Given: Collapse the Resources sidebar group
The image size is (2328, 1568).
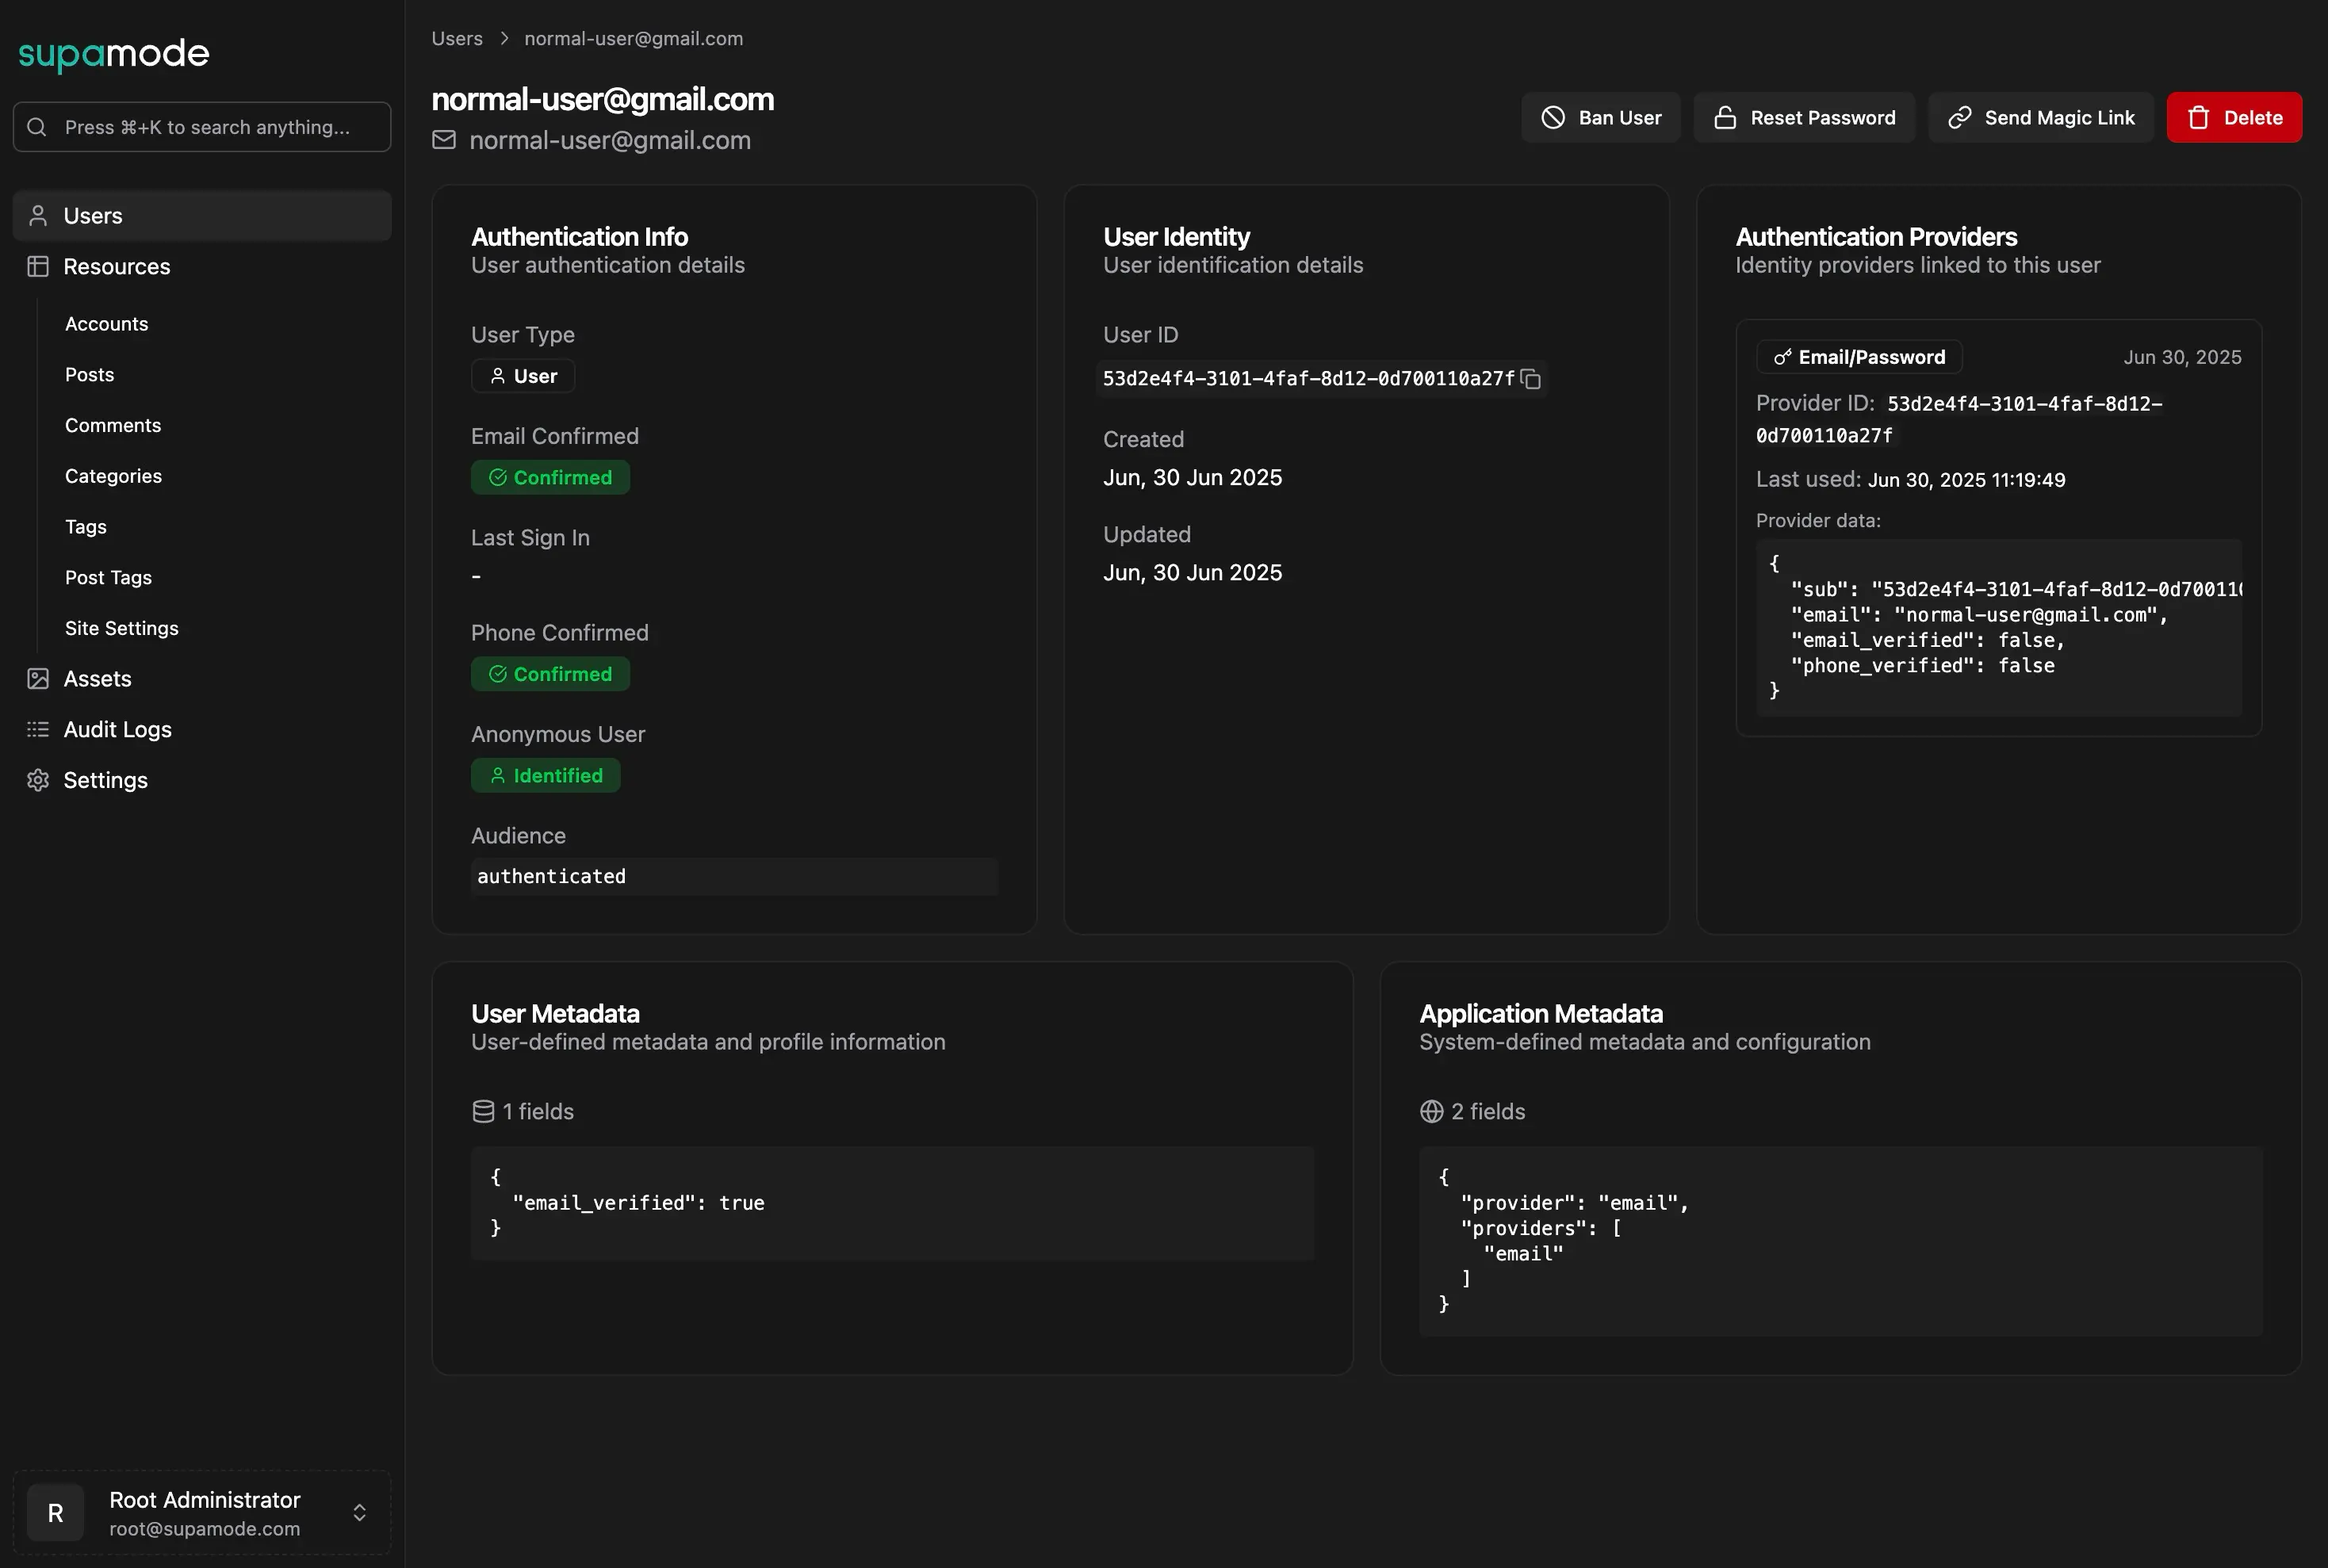Looking at the screenshot, I should (117, 266).
